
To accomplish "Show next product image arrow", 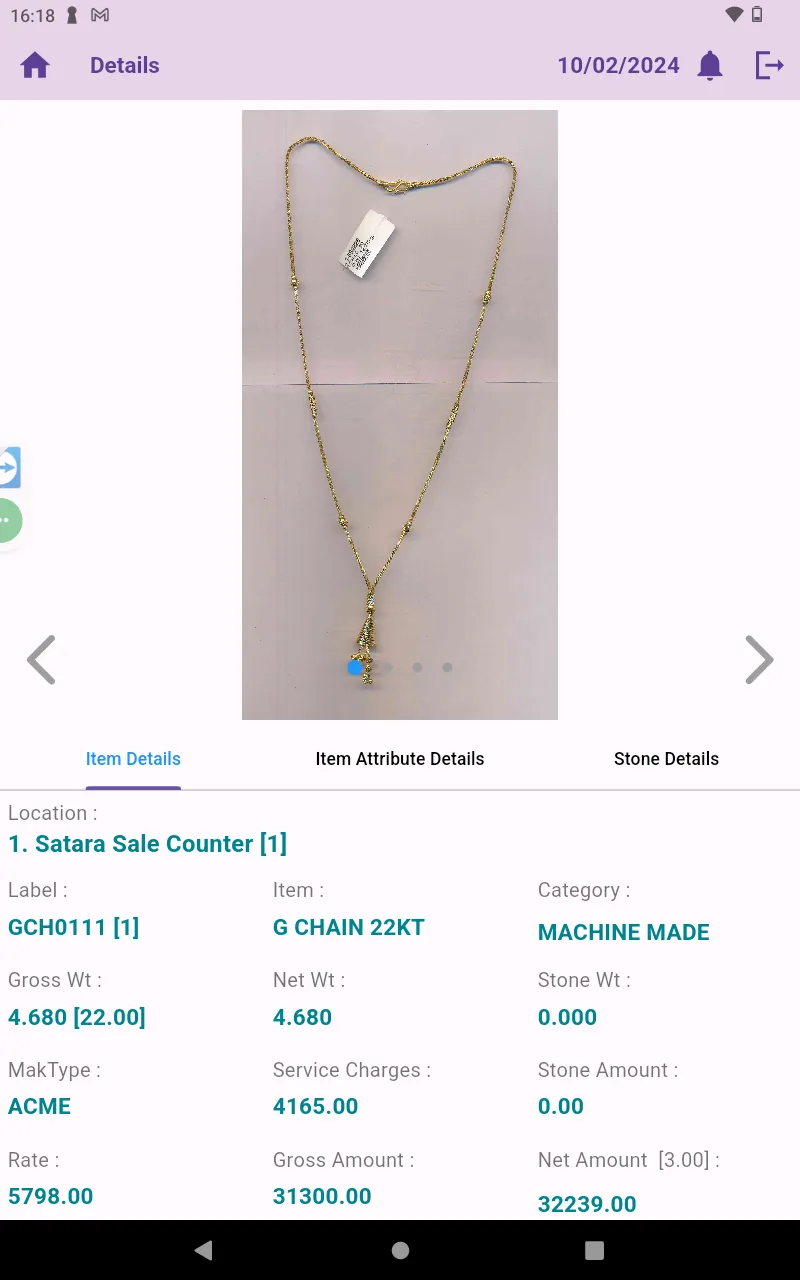I will [759, 660].
